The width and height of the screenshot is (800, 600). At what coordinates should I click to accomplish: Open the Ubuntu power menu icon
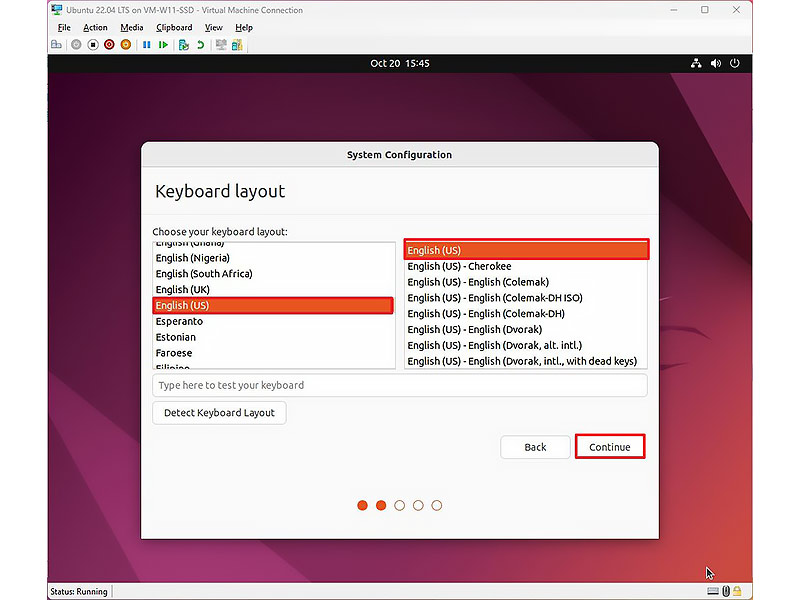[x=735, y=63]
